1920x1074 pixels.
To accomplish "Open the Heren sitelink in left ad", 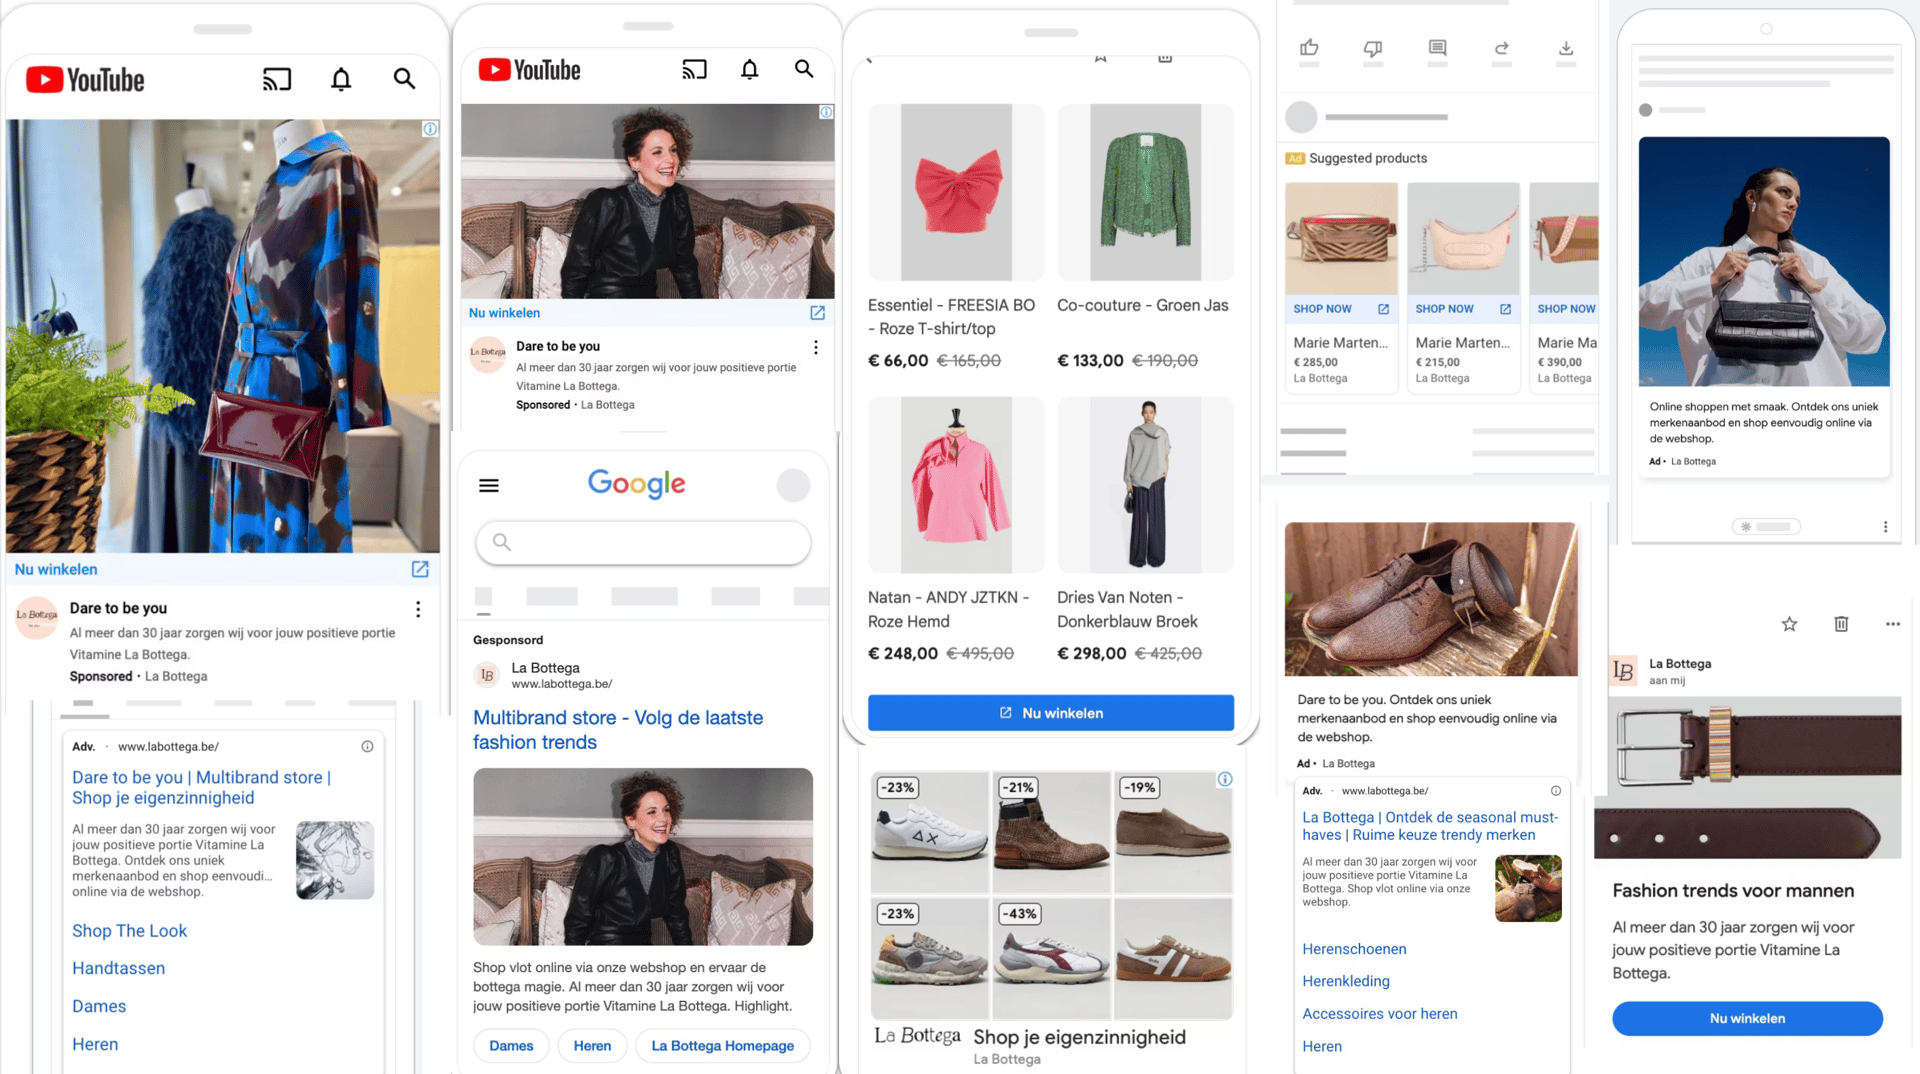I will pos(95,1045).
